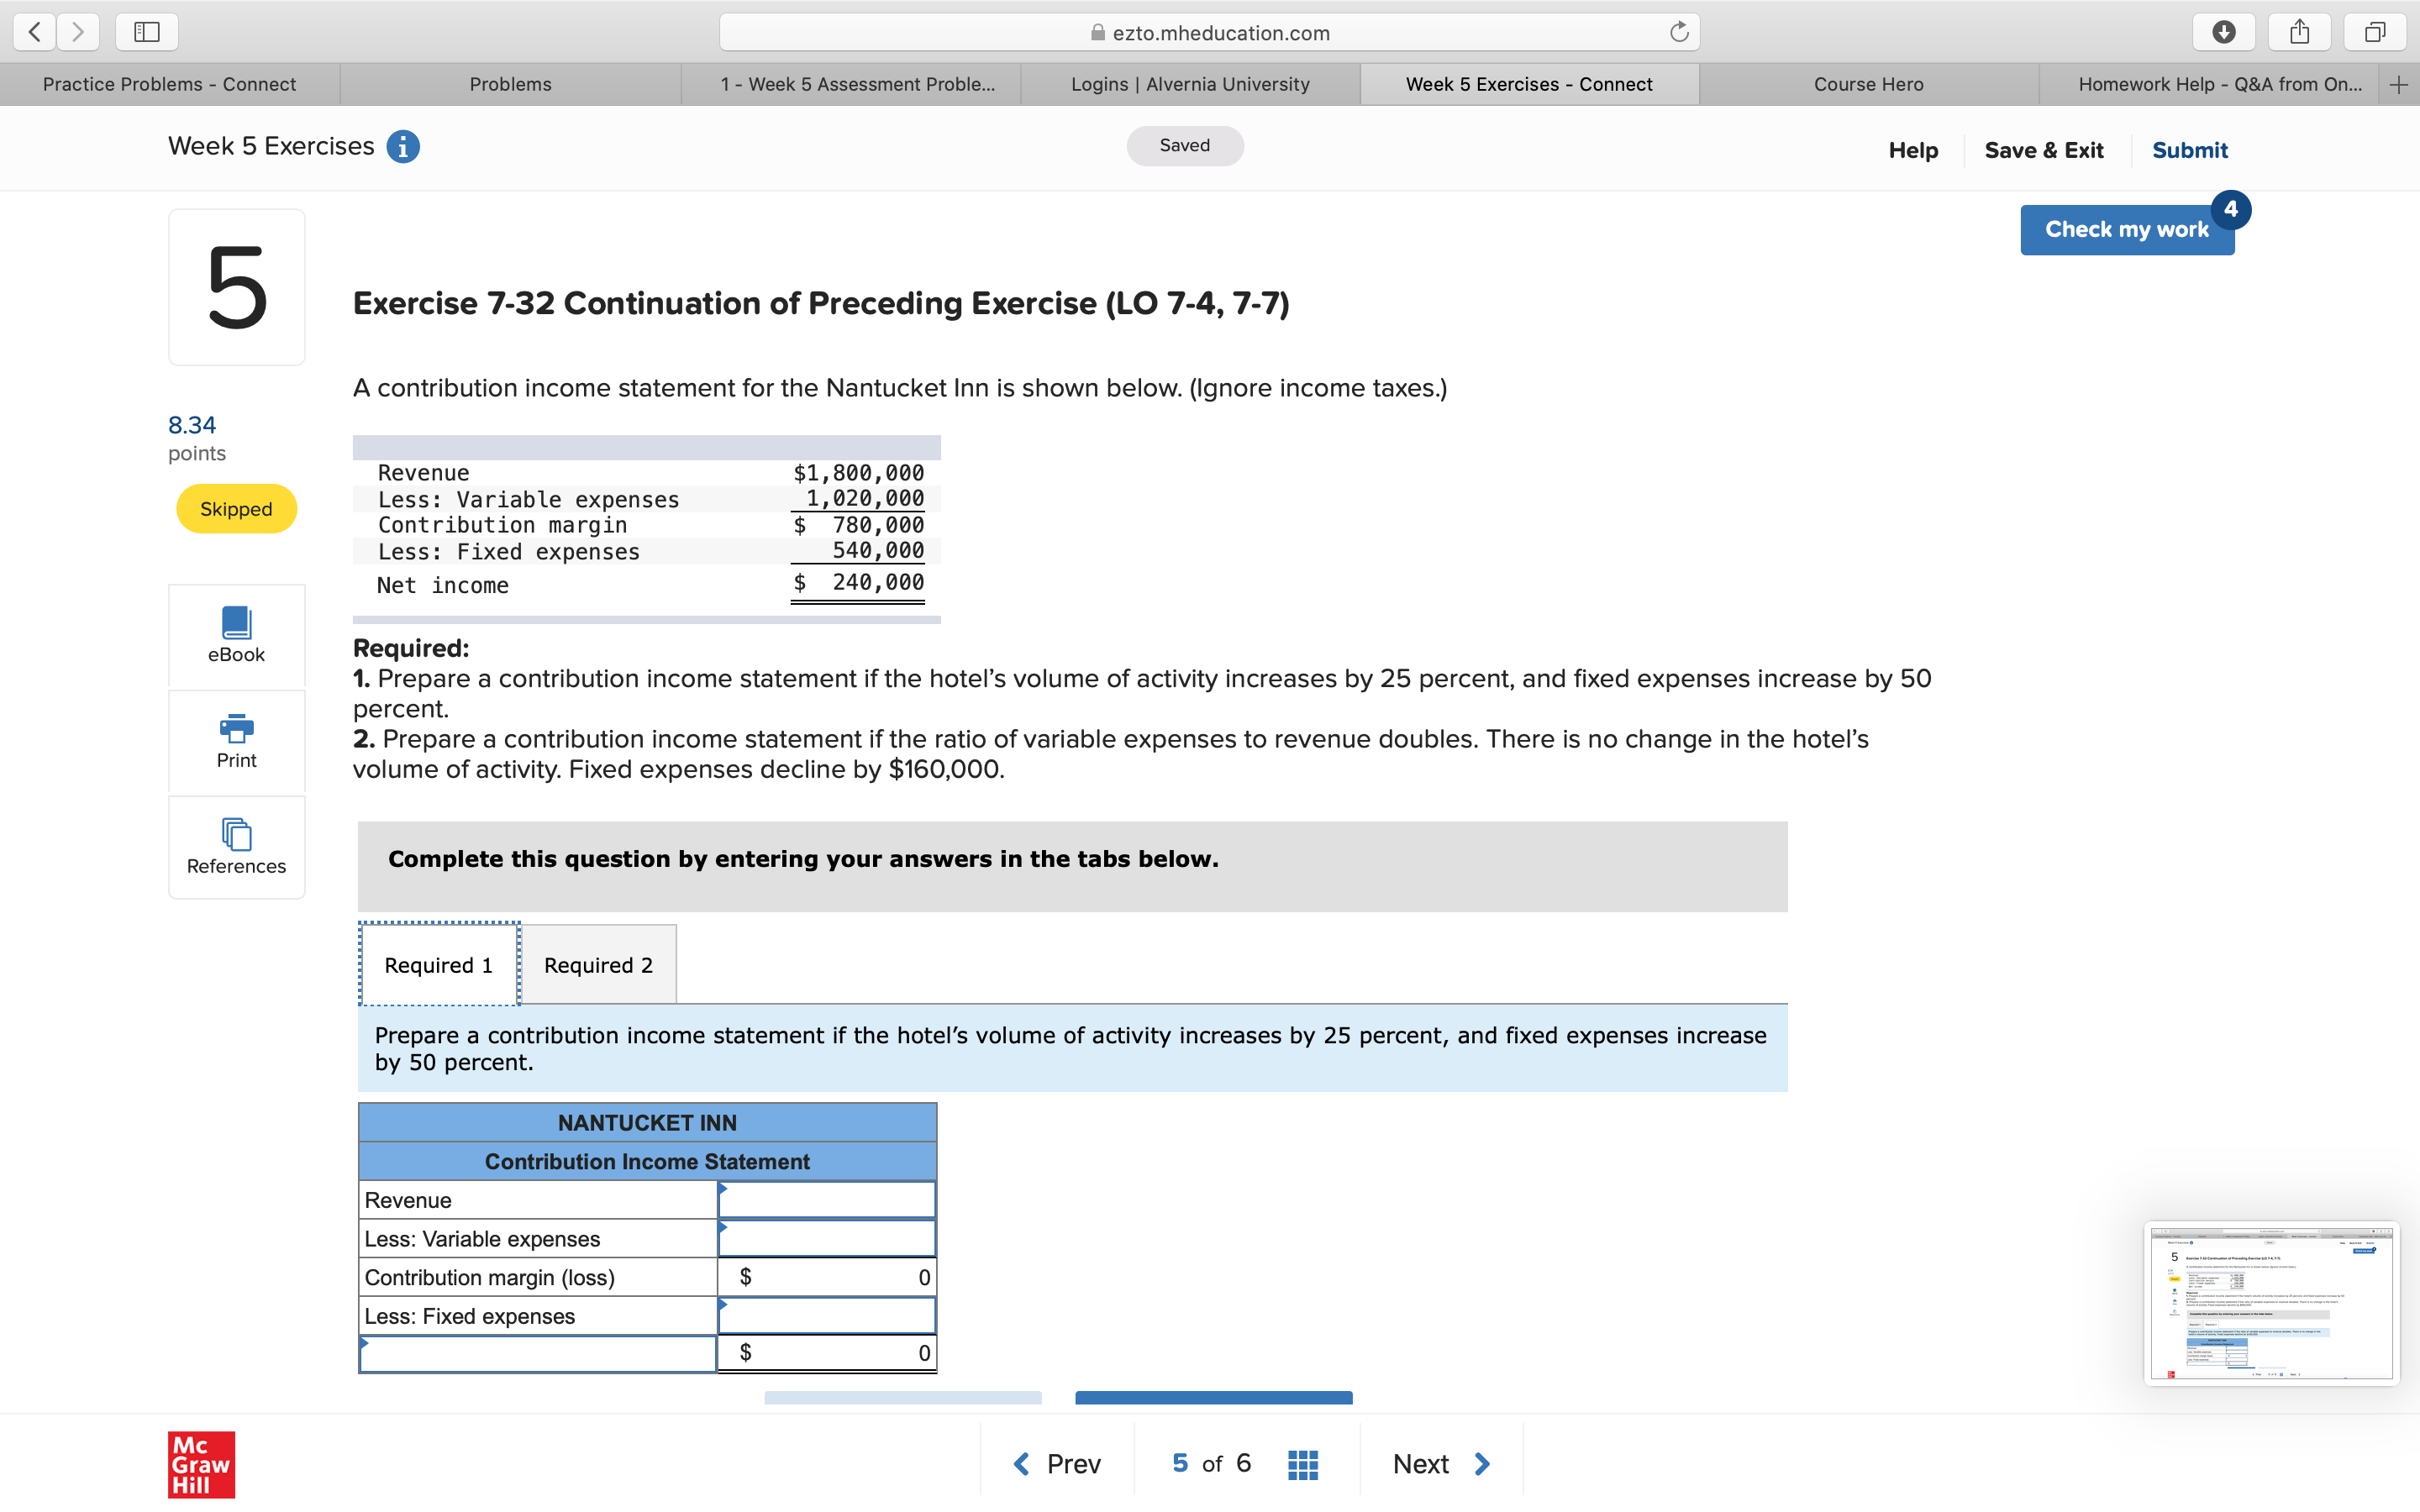Show all tabs with the tab overview icon
Viewport: 2420px width, 1512px height.
coord(2375,31)
